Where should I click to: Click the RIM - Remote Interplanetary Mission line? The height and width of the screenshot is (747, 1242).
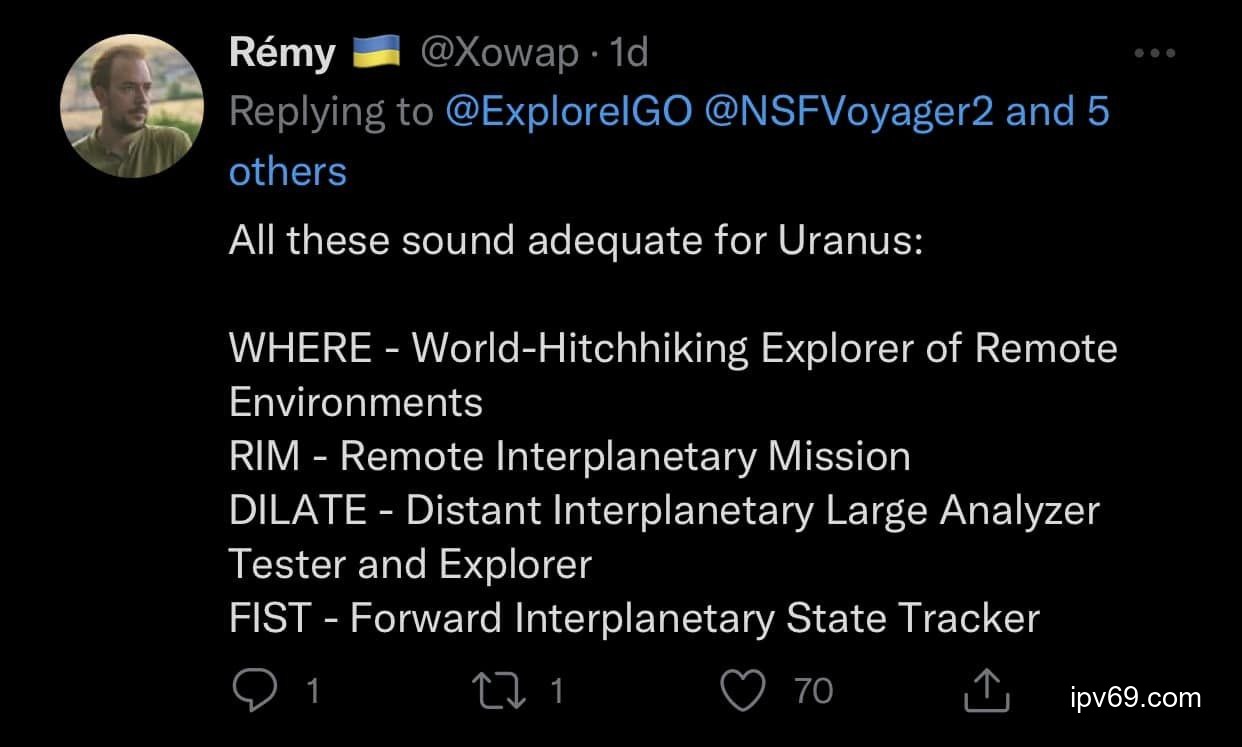(x=569, y=456)
